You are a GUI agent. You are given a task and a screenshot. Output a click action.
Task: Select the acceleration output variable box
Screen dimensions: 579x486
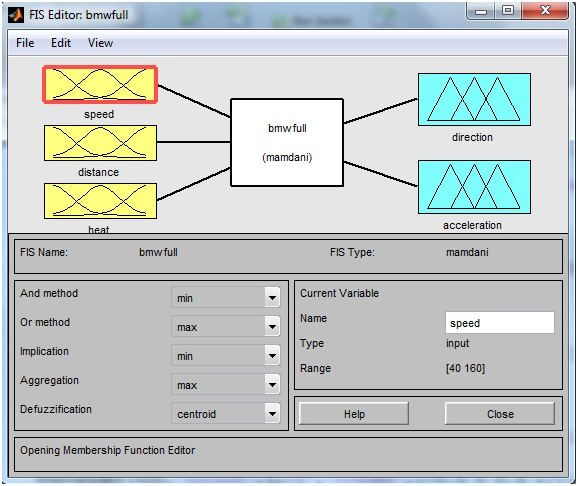[x=474, y=187]
